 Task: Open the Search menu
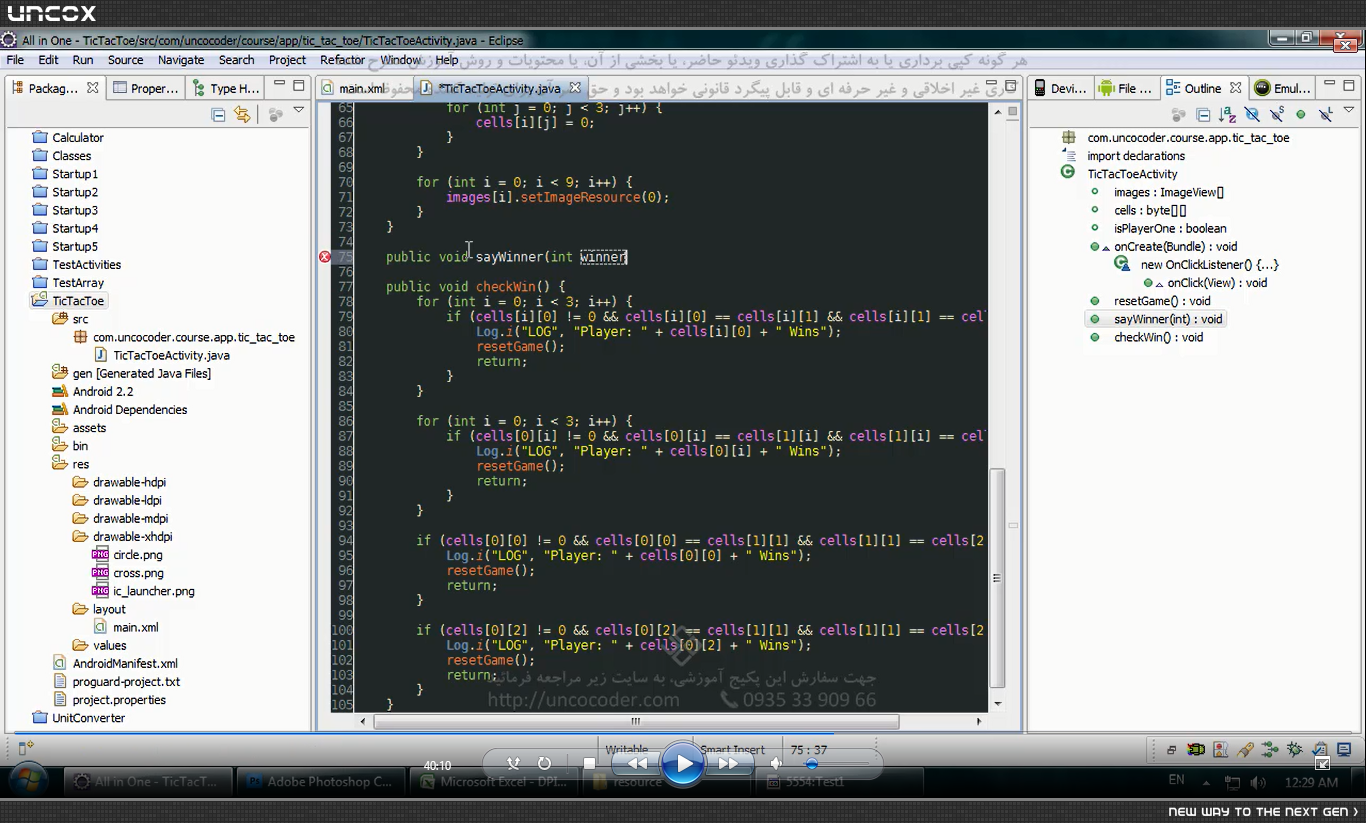[237, 60]
